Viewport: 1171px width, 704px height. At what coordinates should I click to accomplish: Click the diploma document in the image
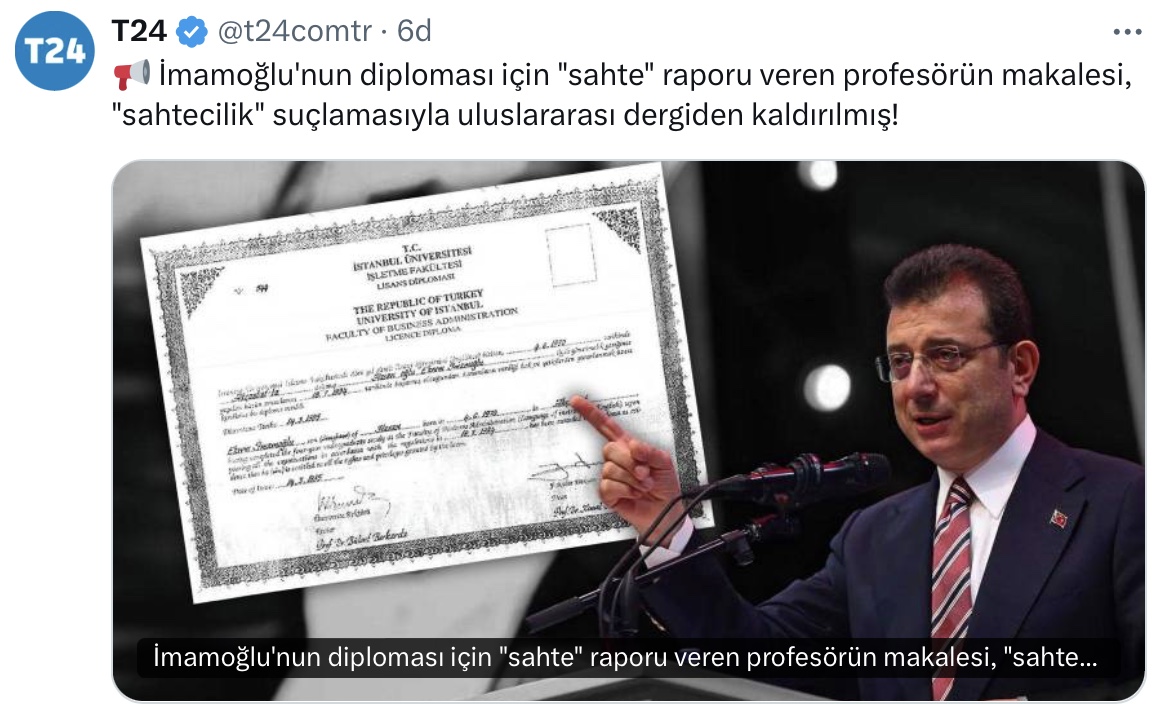425,381
